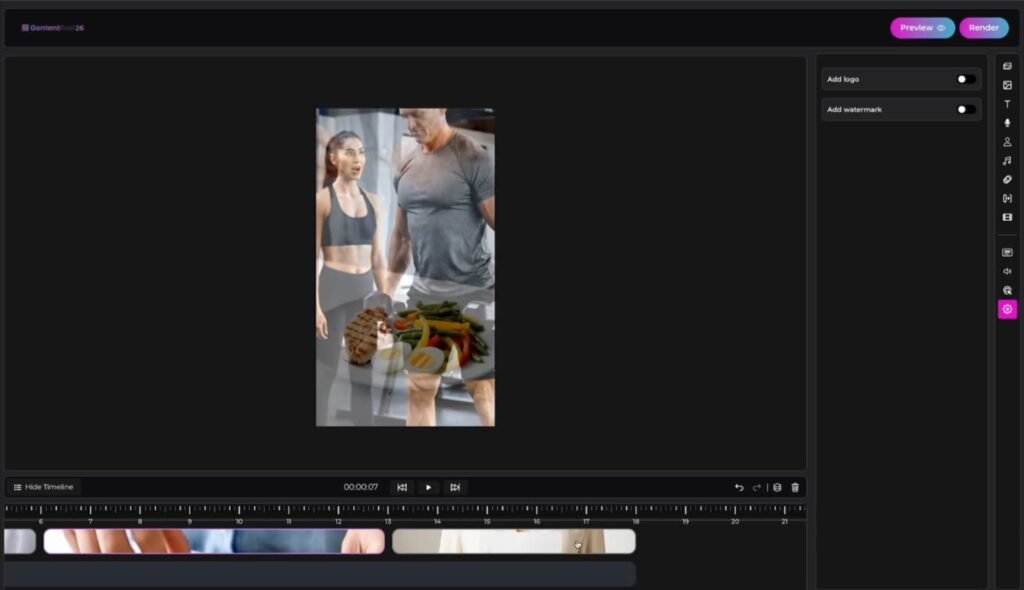Click the audio levels icon in sidebar

(x=1007, y=271)
